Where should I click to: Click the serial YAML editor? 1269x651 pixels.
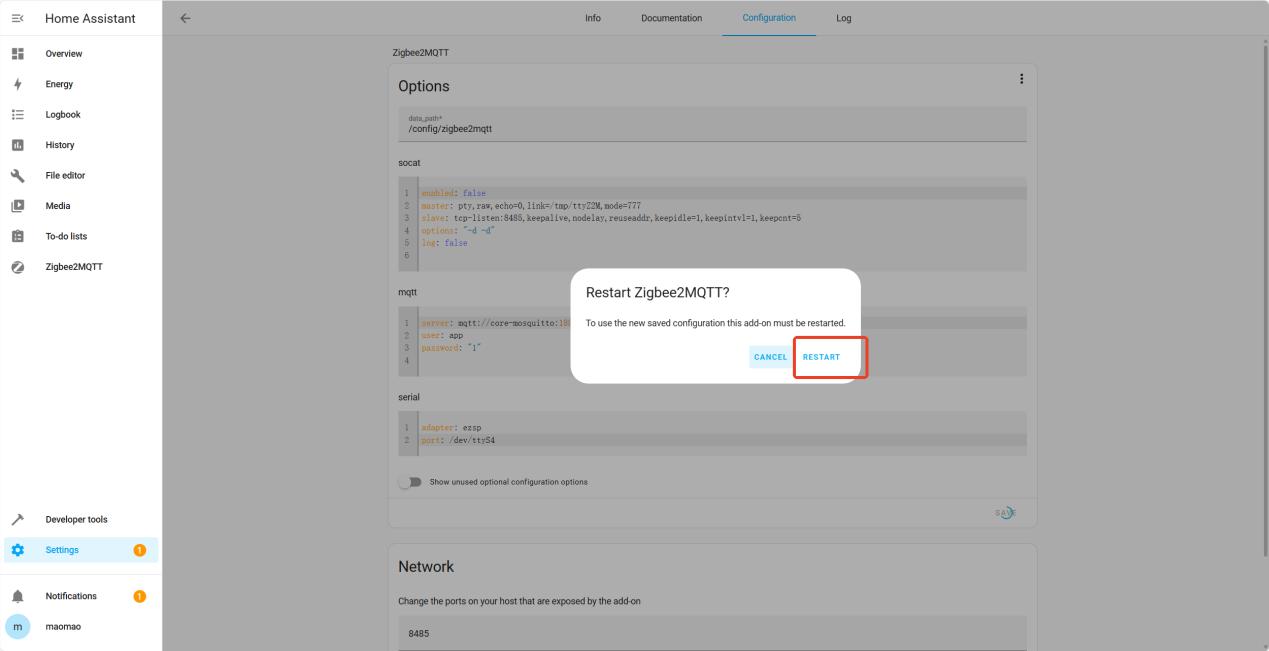pos(712,434)
